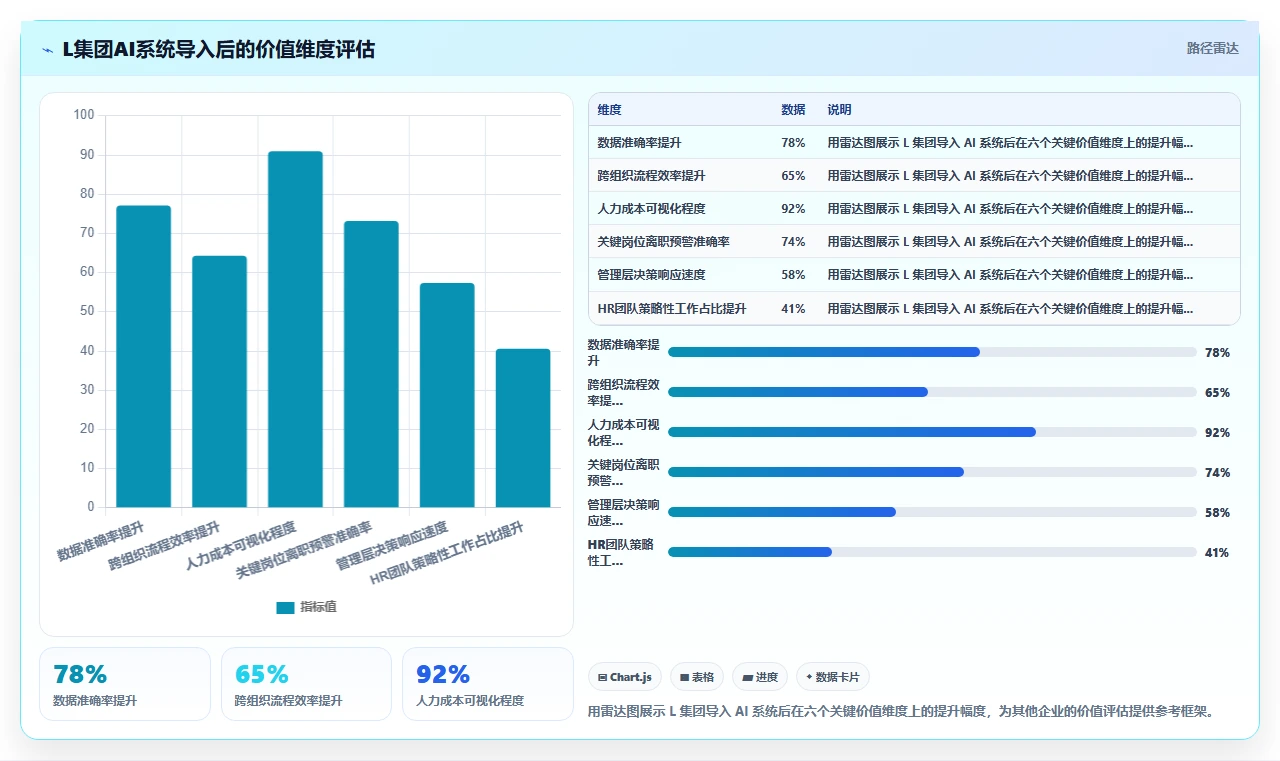The width and height of the screenshot is (1280, 761).
Task: Click the 管理层决策响应速度 chart bar
Action: (447, 395)
